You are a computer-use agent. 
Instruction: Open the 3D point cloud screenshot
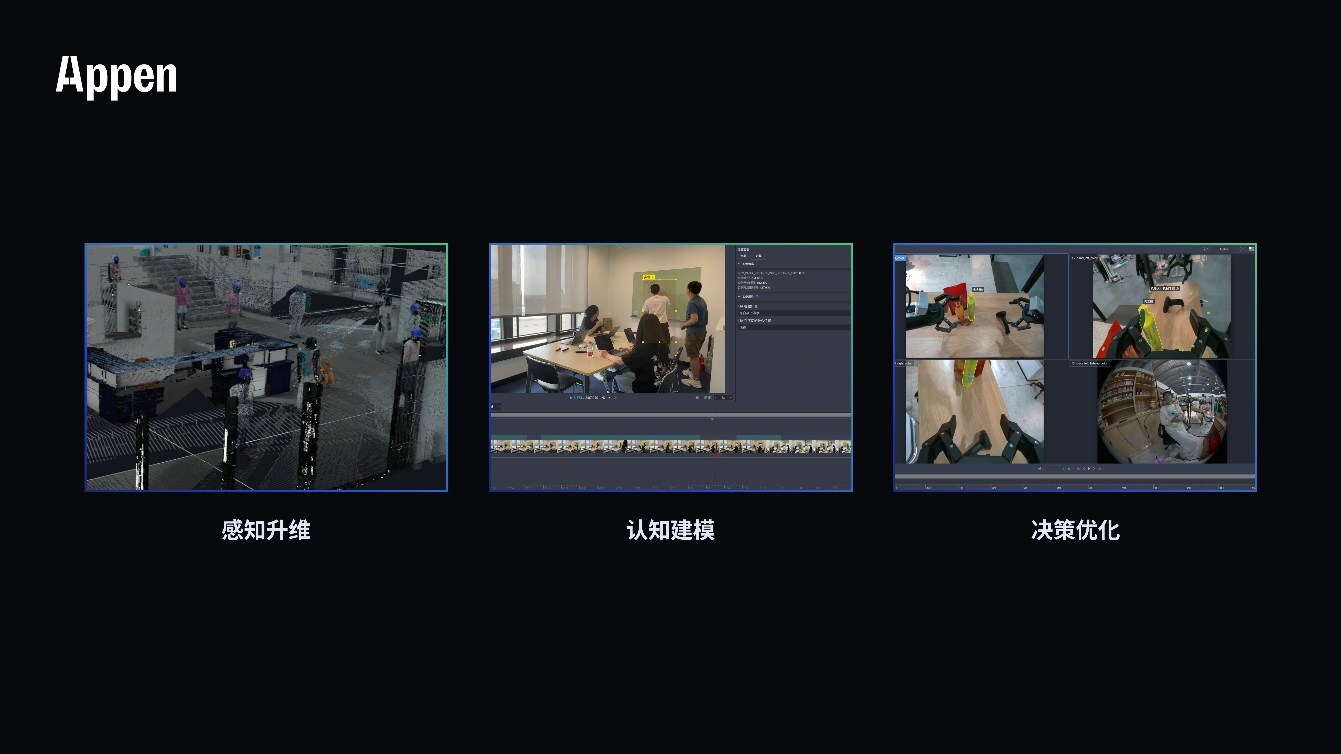click(266, 367)
